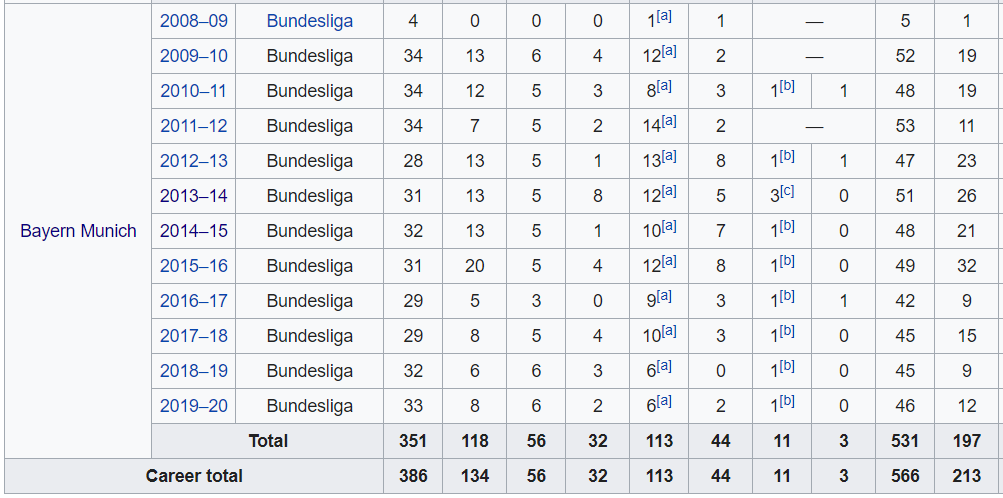This screenshot has width=1003, height=498.
Task: Open the 2019–20 season link
Action: 193,406
